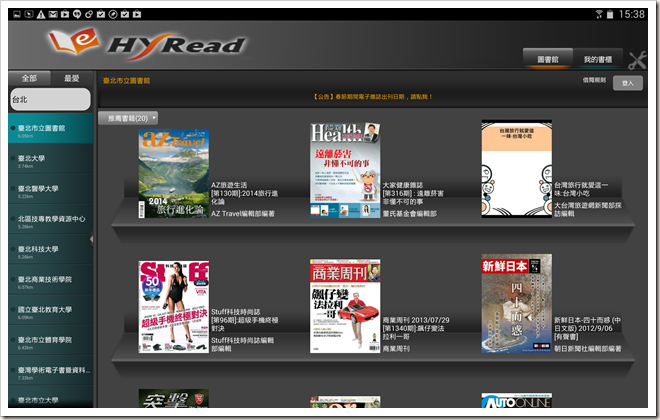This screenshot has width=660, height=420.
Task: Click 商業周刊 2013/07/29 title text
Action: coord(416,328)
